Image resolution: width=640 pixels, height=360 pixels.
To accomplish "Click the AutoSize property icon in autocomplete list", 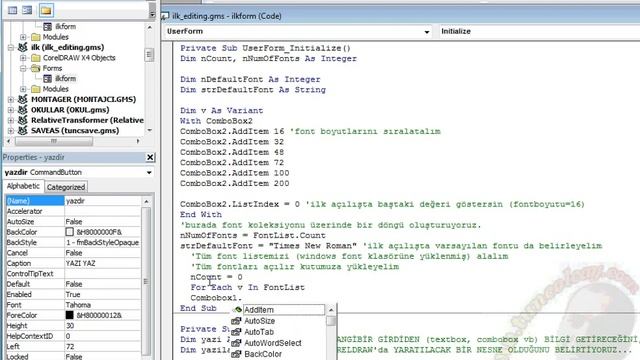I will (x=236, y=321).
